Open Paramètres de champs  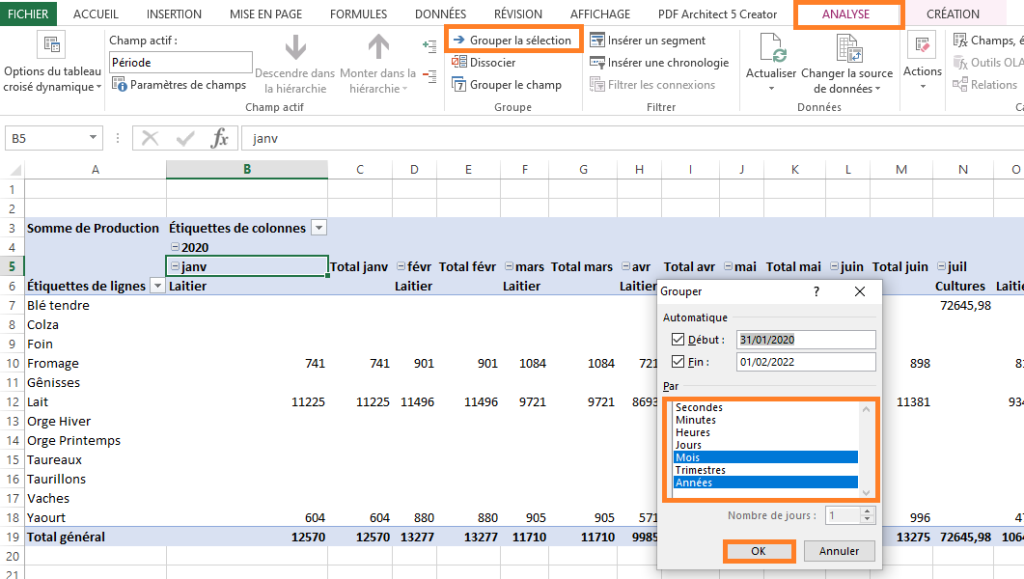point(179,84)
